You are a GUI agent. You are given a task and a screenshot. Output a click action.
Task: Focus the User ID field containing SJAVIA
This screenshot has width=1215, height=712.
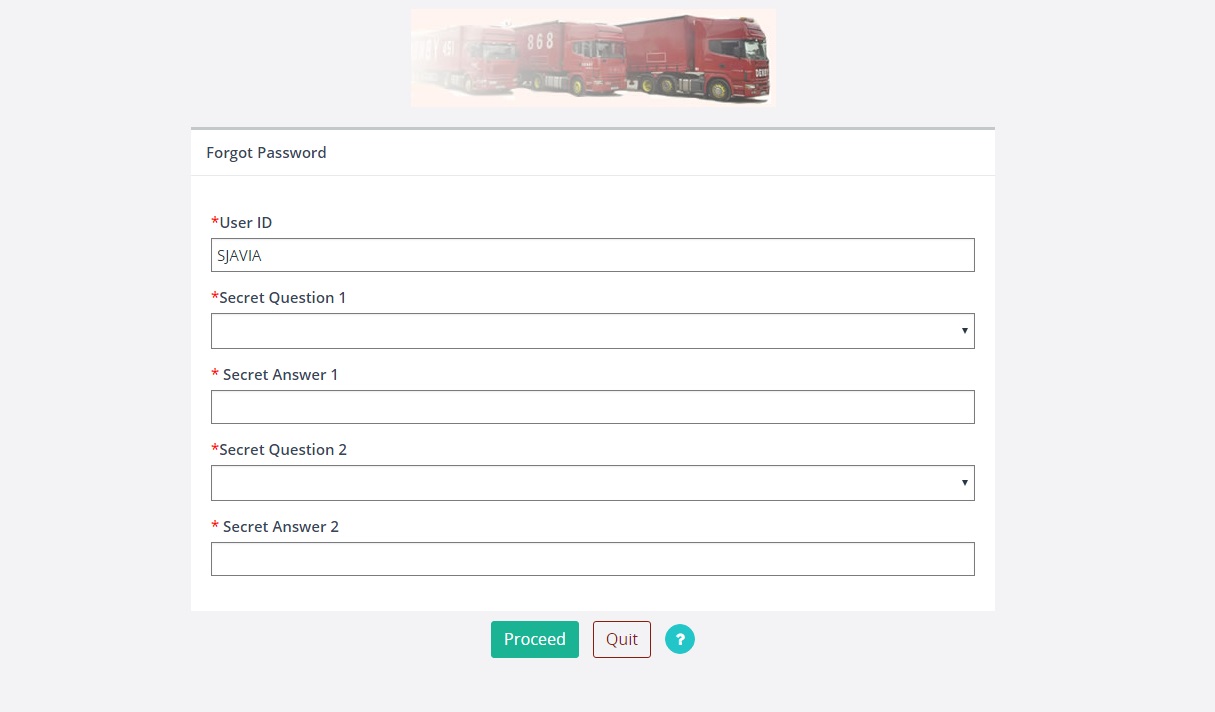point(593,255)
